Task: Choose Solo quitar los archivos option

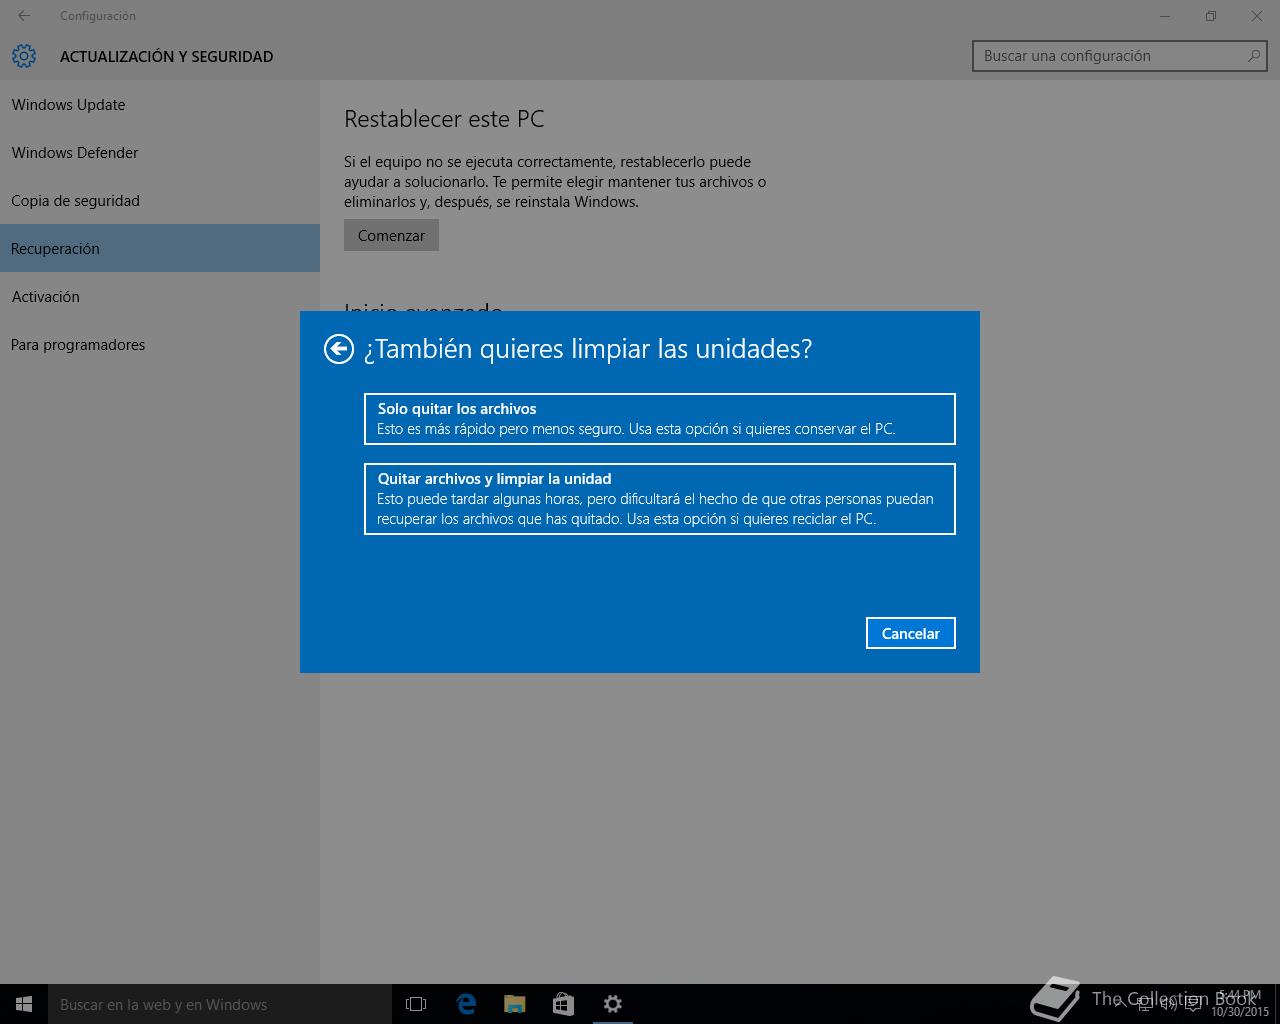Action: click(x=660, y=419)
